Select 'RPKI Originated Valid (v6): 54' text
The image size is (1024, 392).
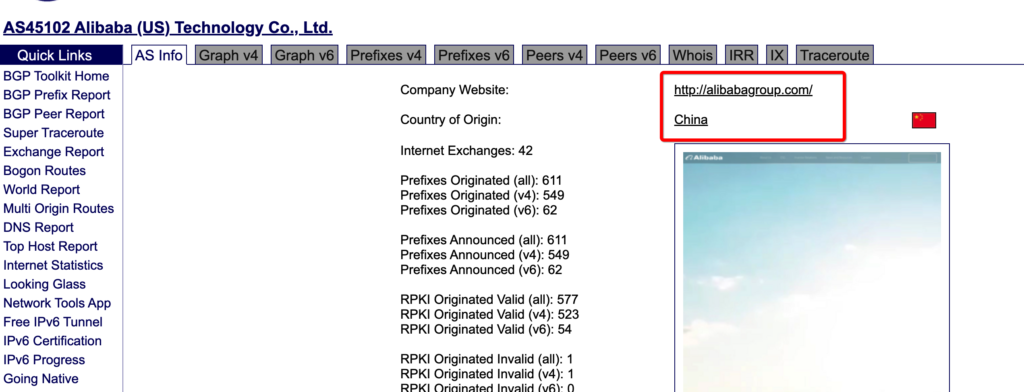[x=486, y=329]
